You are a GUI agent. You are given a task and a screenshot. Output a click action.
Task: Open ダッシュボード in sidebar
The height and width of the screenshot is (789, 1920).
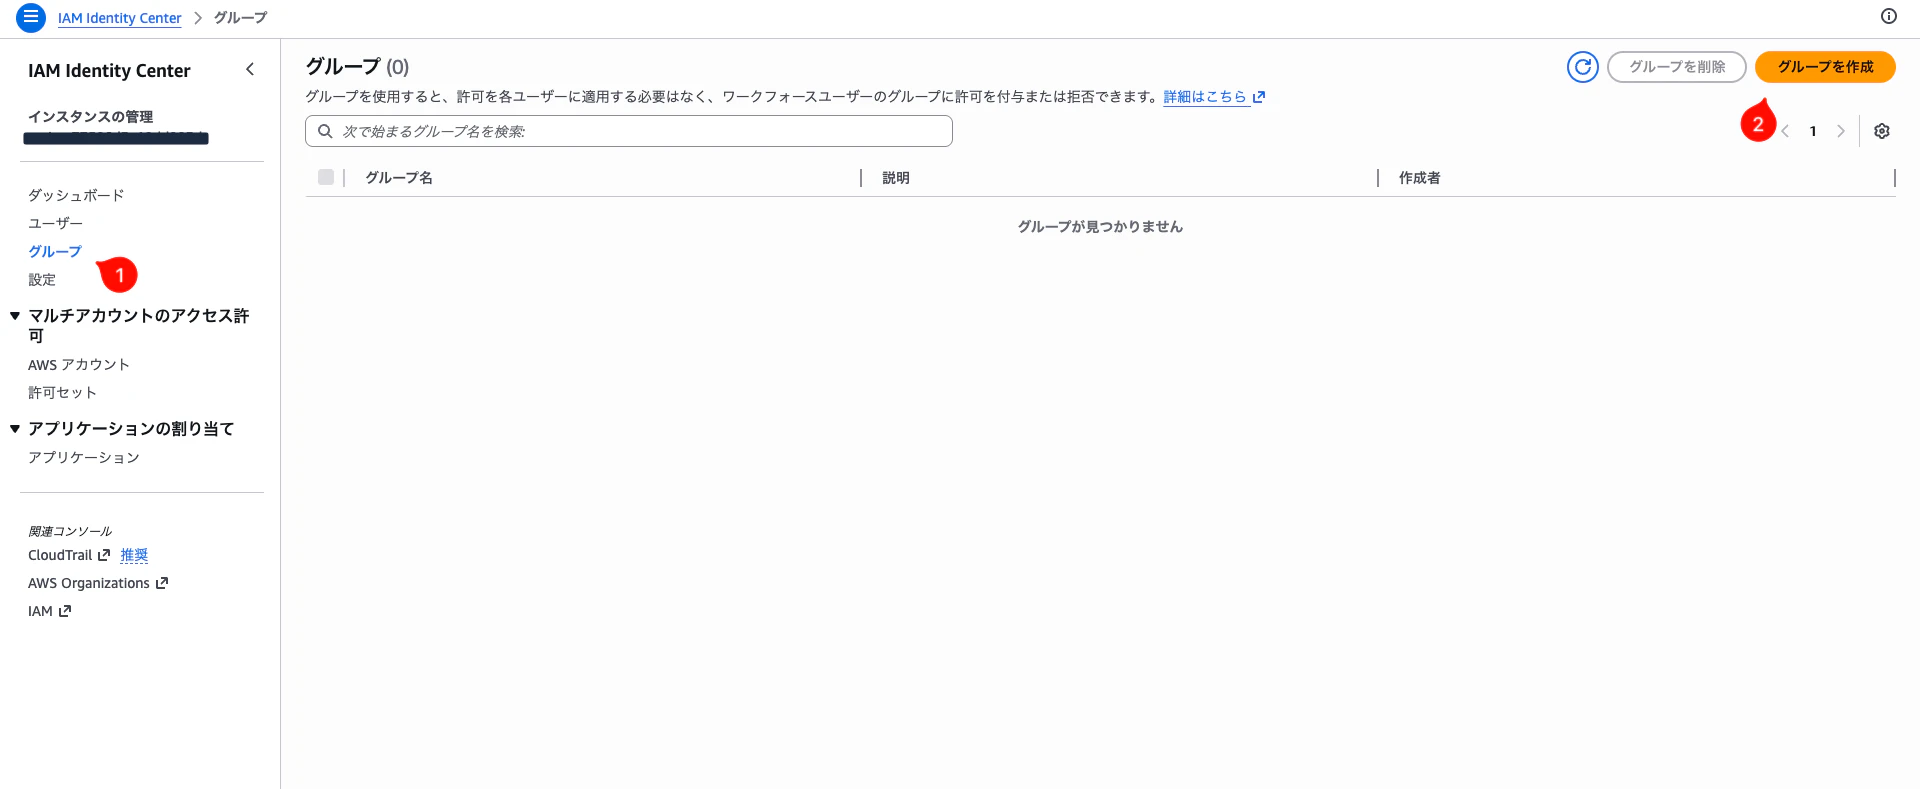click(76, 195)
